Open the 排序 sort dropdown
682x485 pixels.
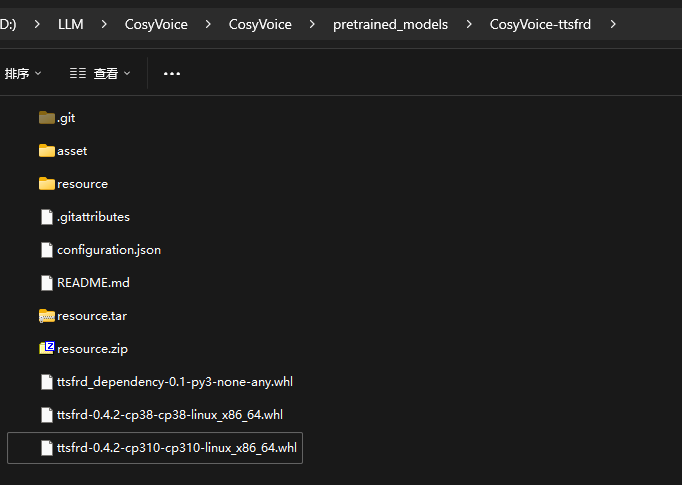23,74
